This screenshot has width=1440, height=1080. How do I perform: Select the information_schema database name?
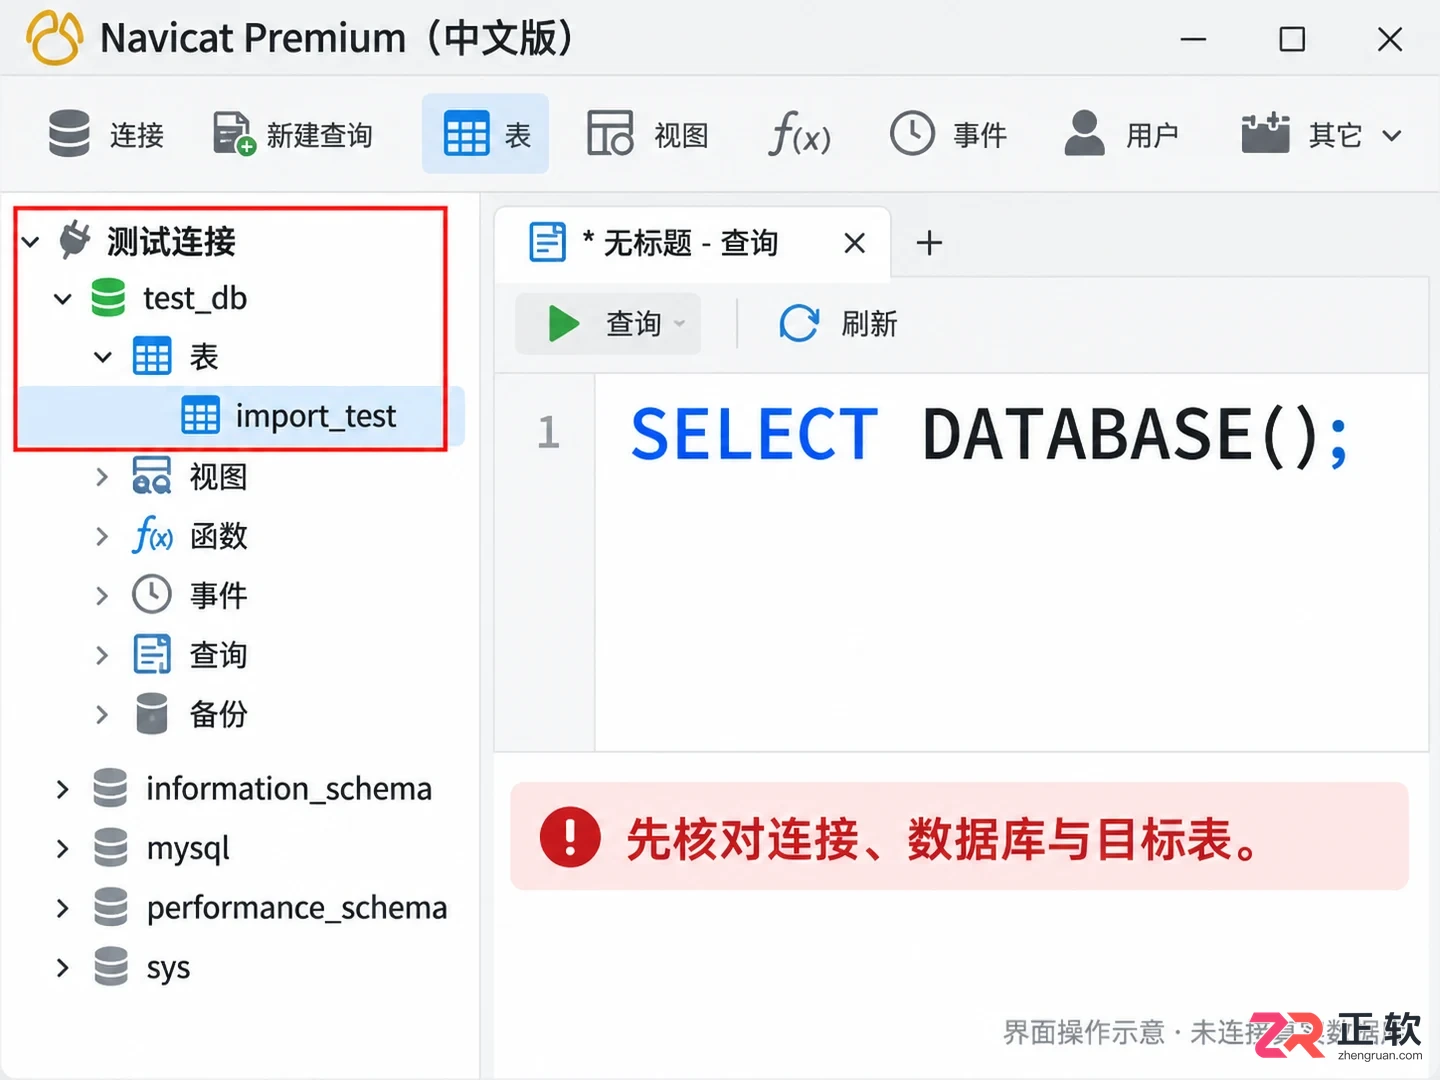(x=289, y=789)
